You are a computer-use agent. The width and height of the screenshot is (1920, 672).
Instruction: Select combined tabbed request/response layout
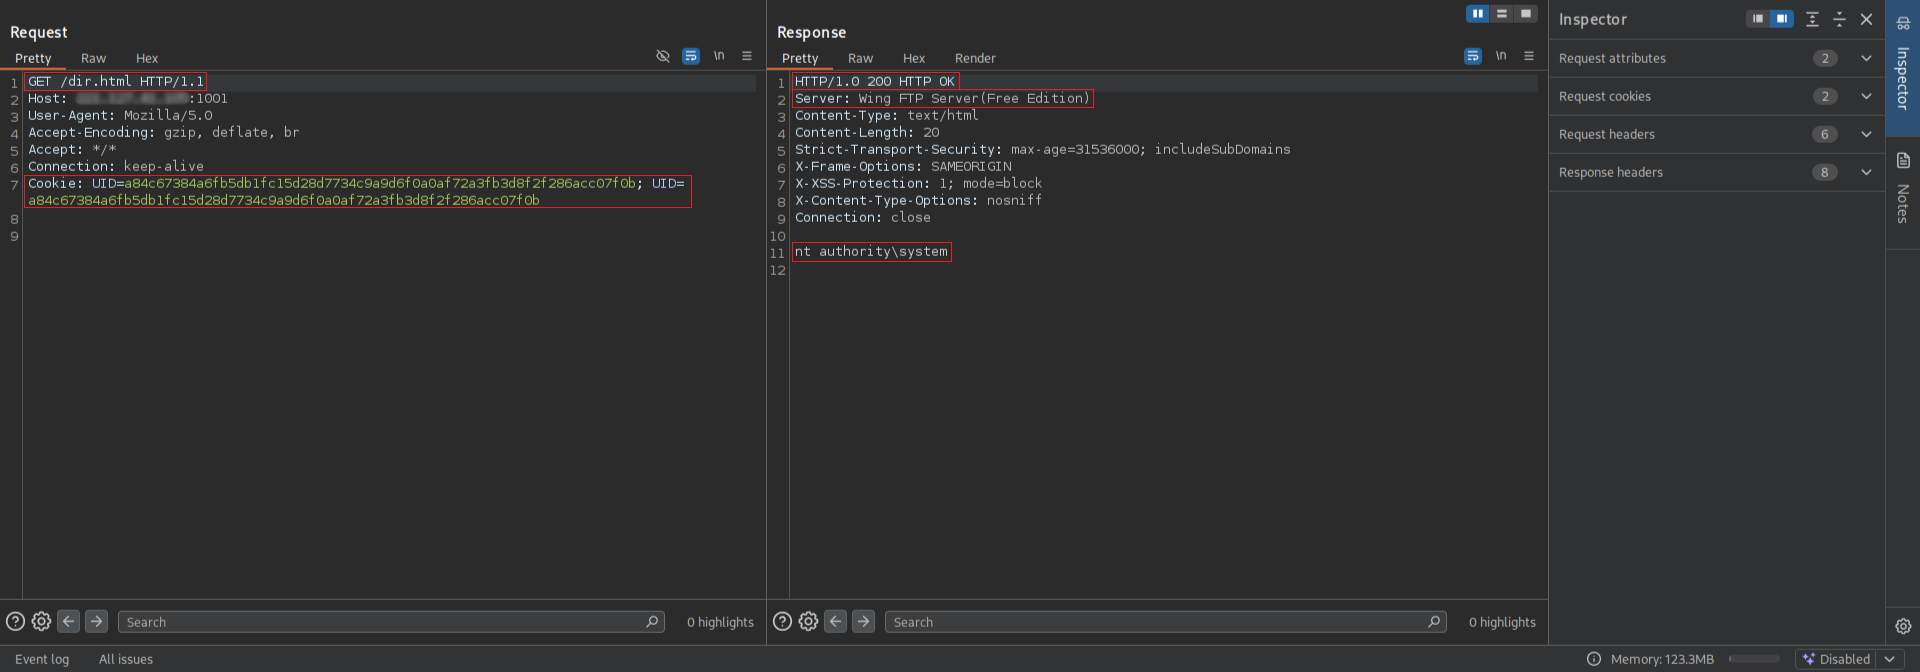(x=1526, y=14)
